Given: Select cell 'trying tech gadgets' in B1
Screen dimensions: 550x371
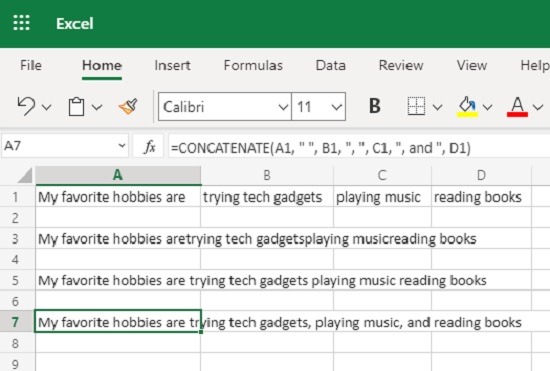Looking at the screenshot, I should click(267, 197).
